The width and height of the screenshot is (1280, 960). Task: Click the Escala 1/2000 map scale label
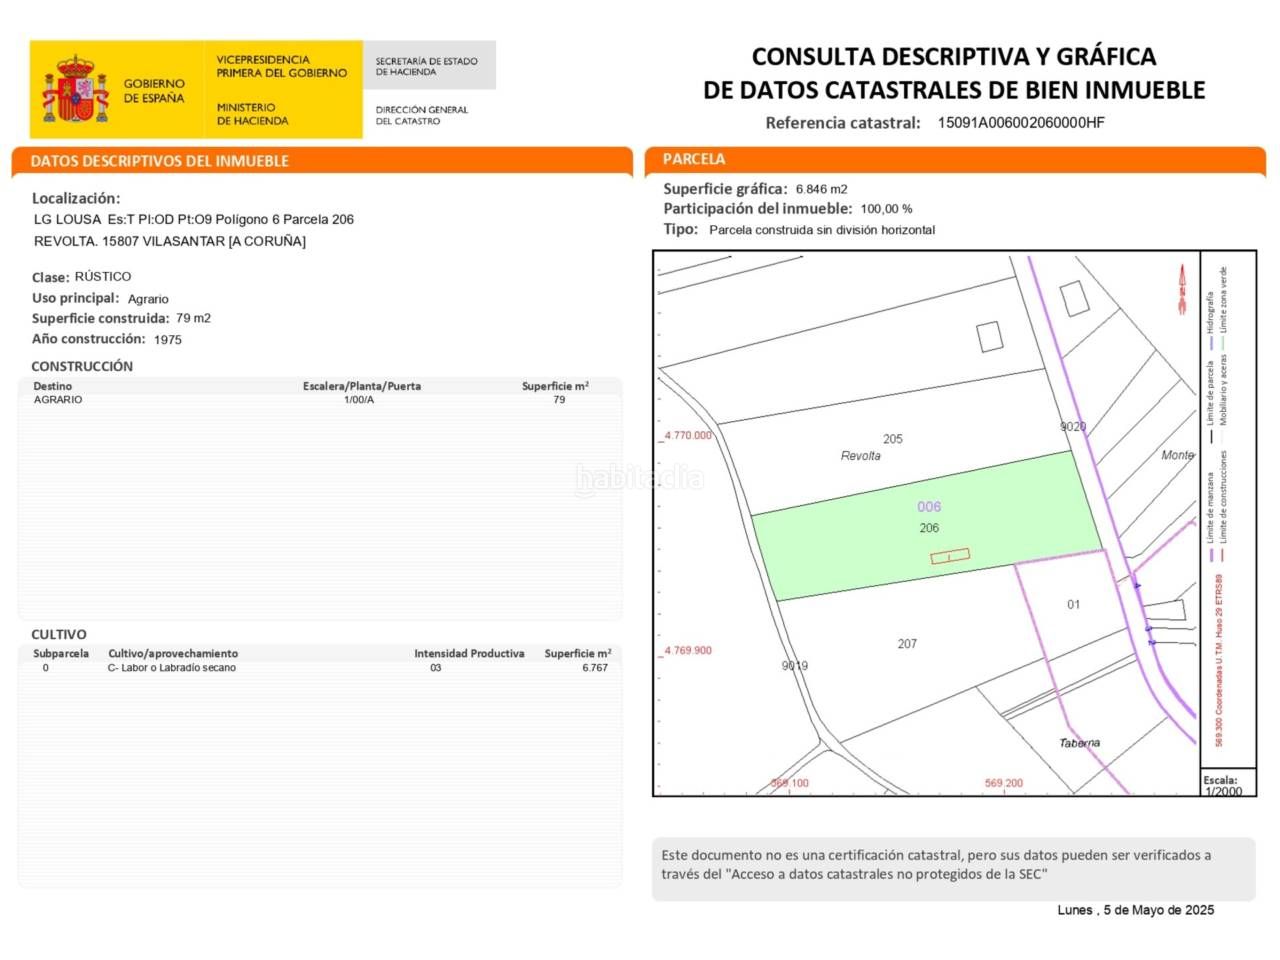pos(1223,785)
